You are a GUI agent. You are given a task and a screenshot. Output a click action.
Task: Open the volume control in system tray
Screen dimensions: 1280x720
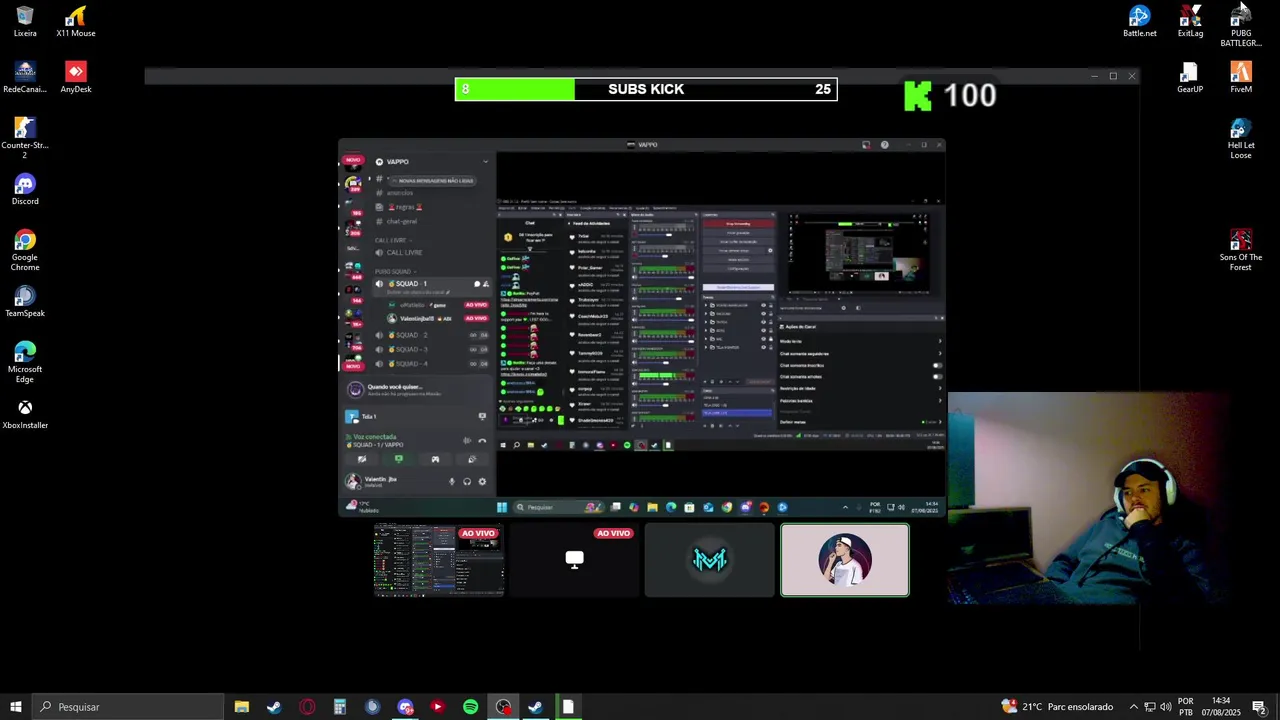(1165, 707)
